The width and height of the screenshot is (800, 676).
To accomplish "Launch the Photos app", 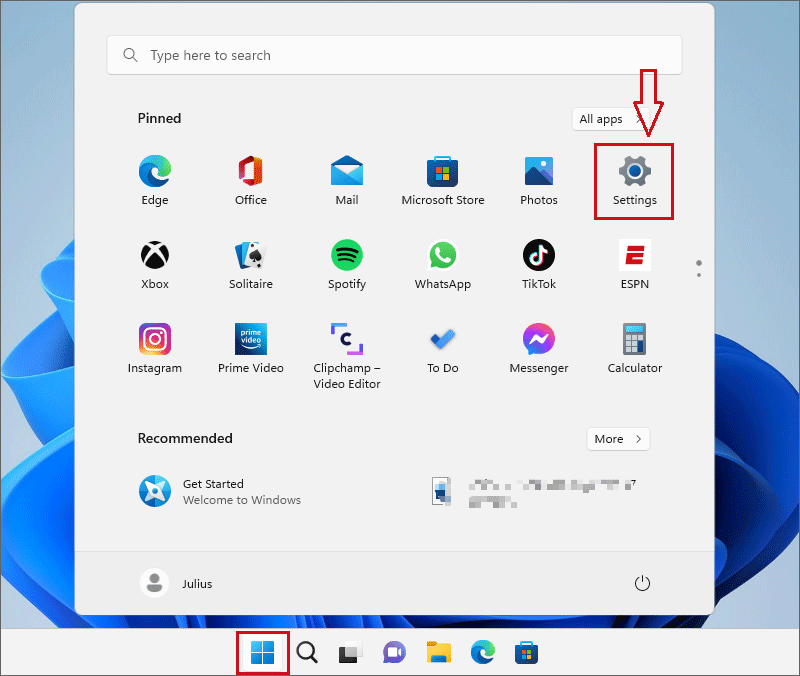I will click(x=539, y=181).
